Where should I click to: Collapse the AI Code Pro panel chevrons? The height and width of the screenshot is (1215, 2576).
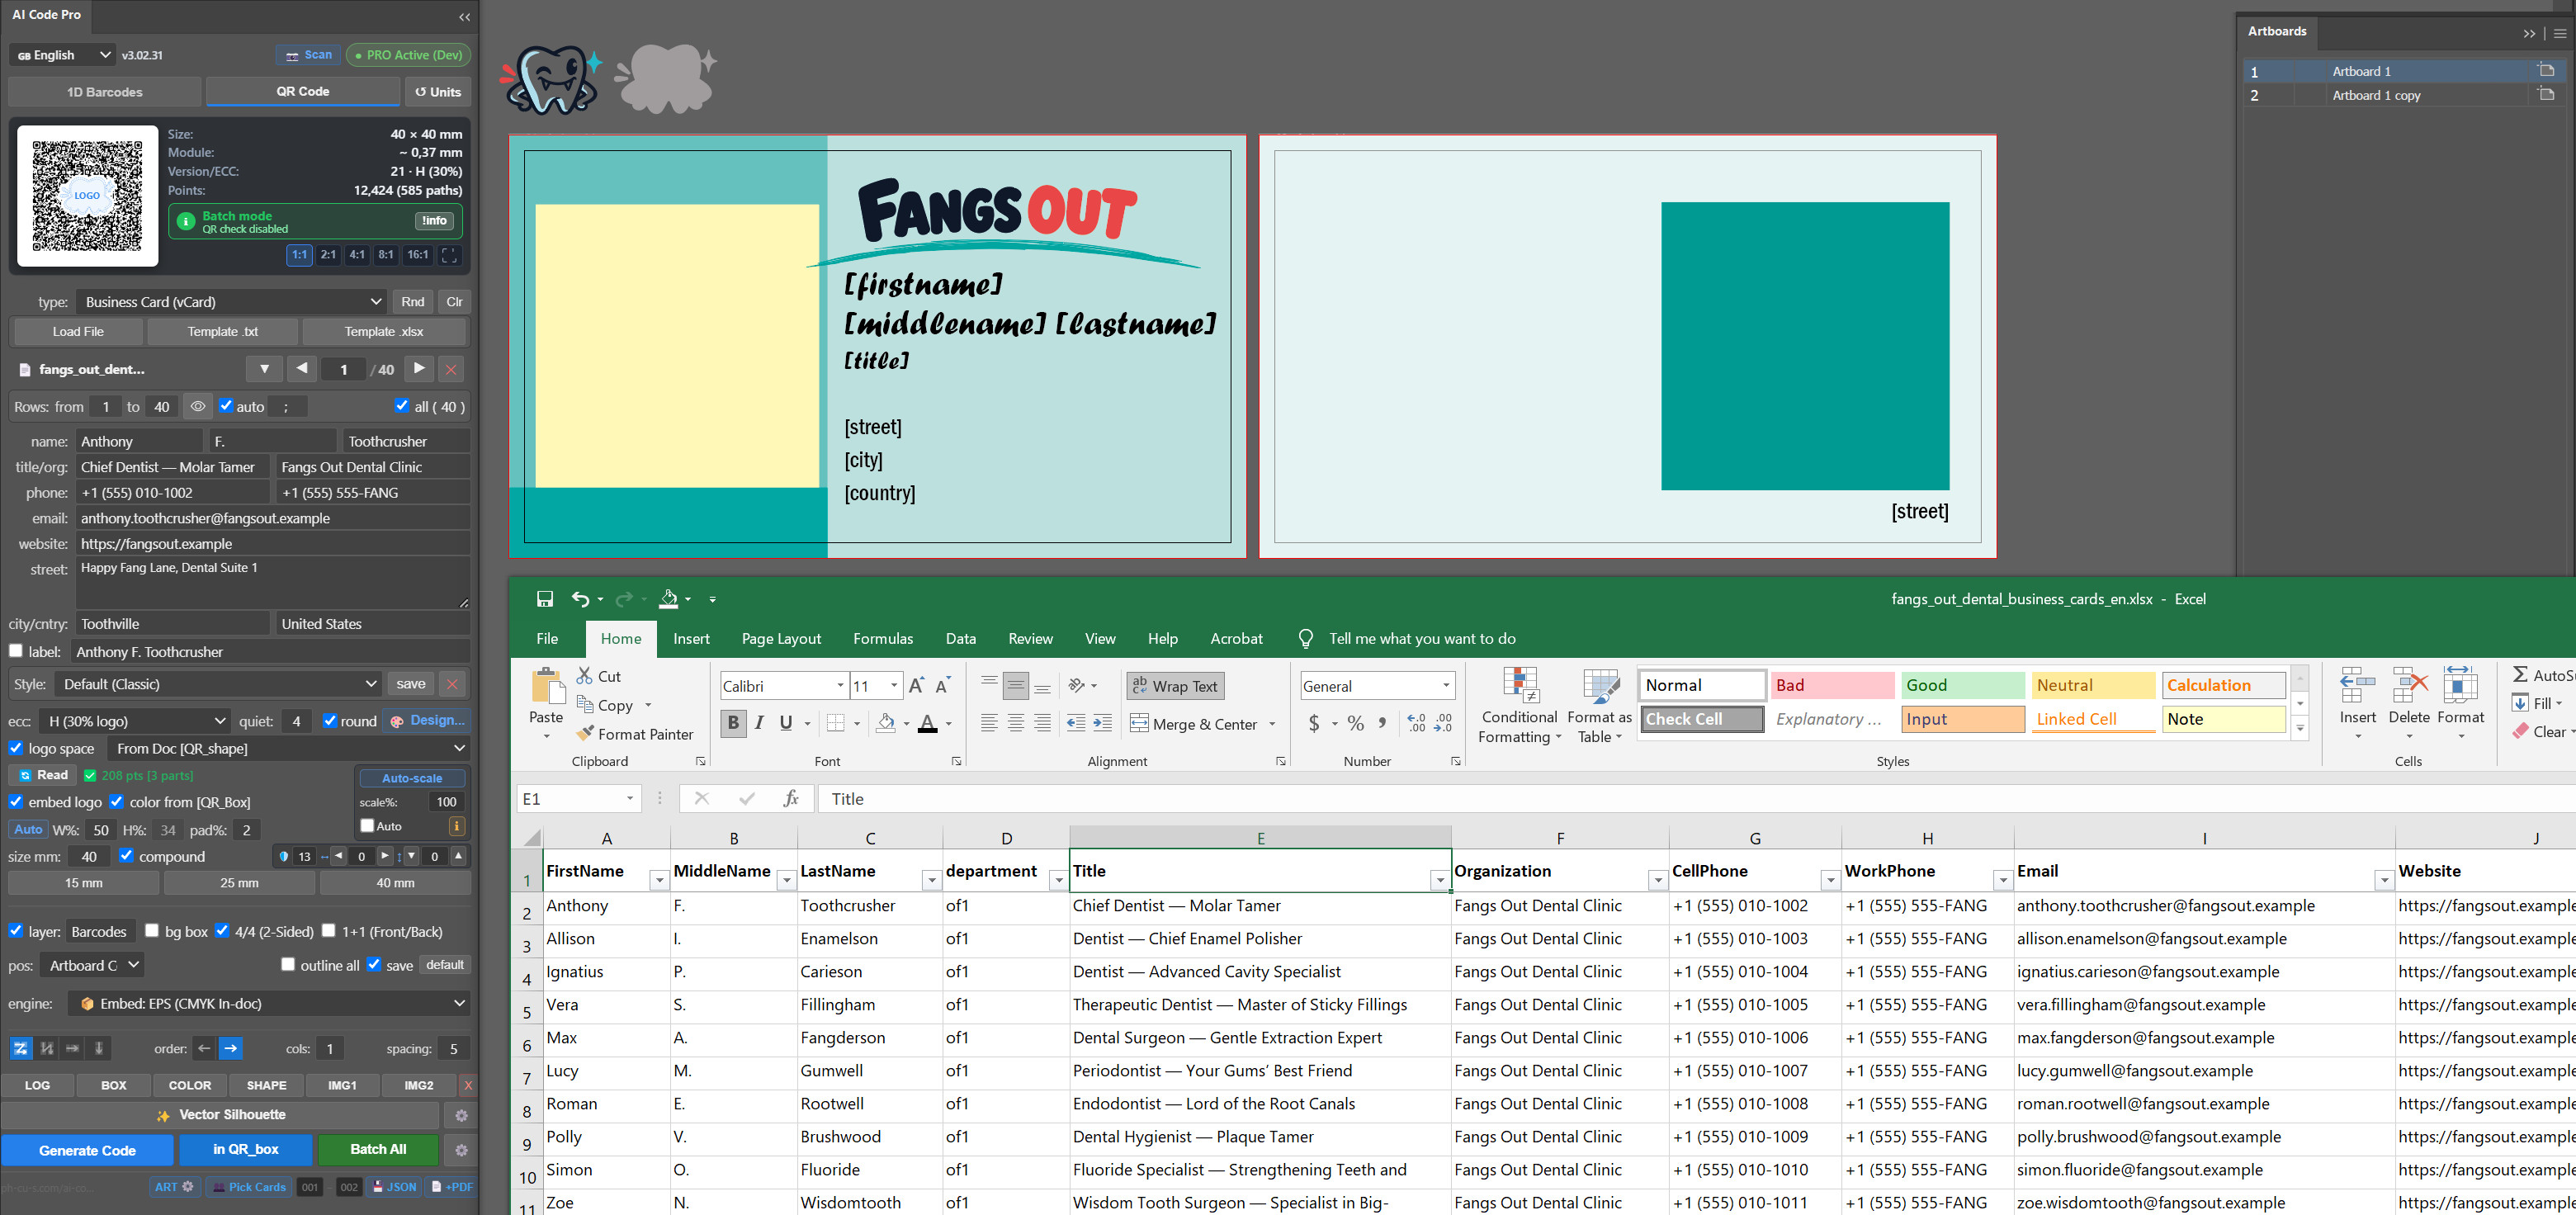click(x=464, y=17)
